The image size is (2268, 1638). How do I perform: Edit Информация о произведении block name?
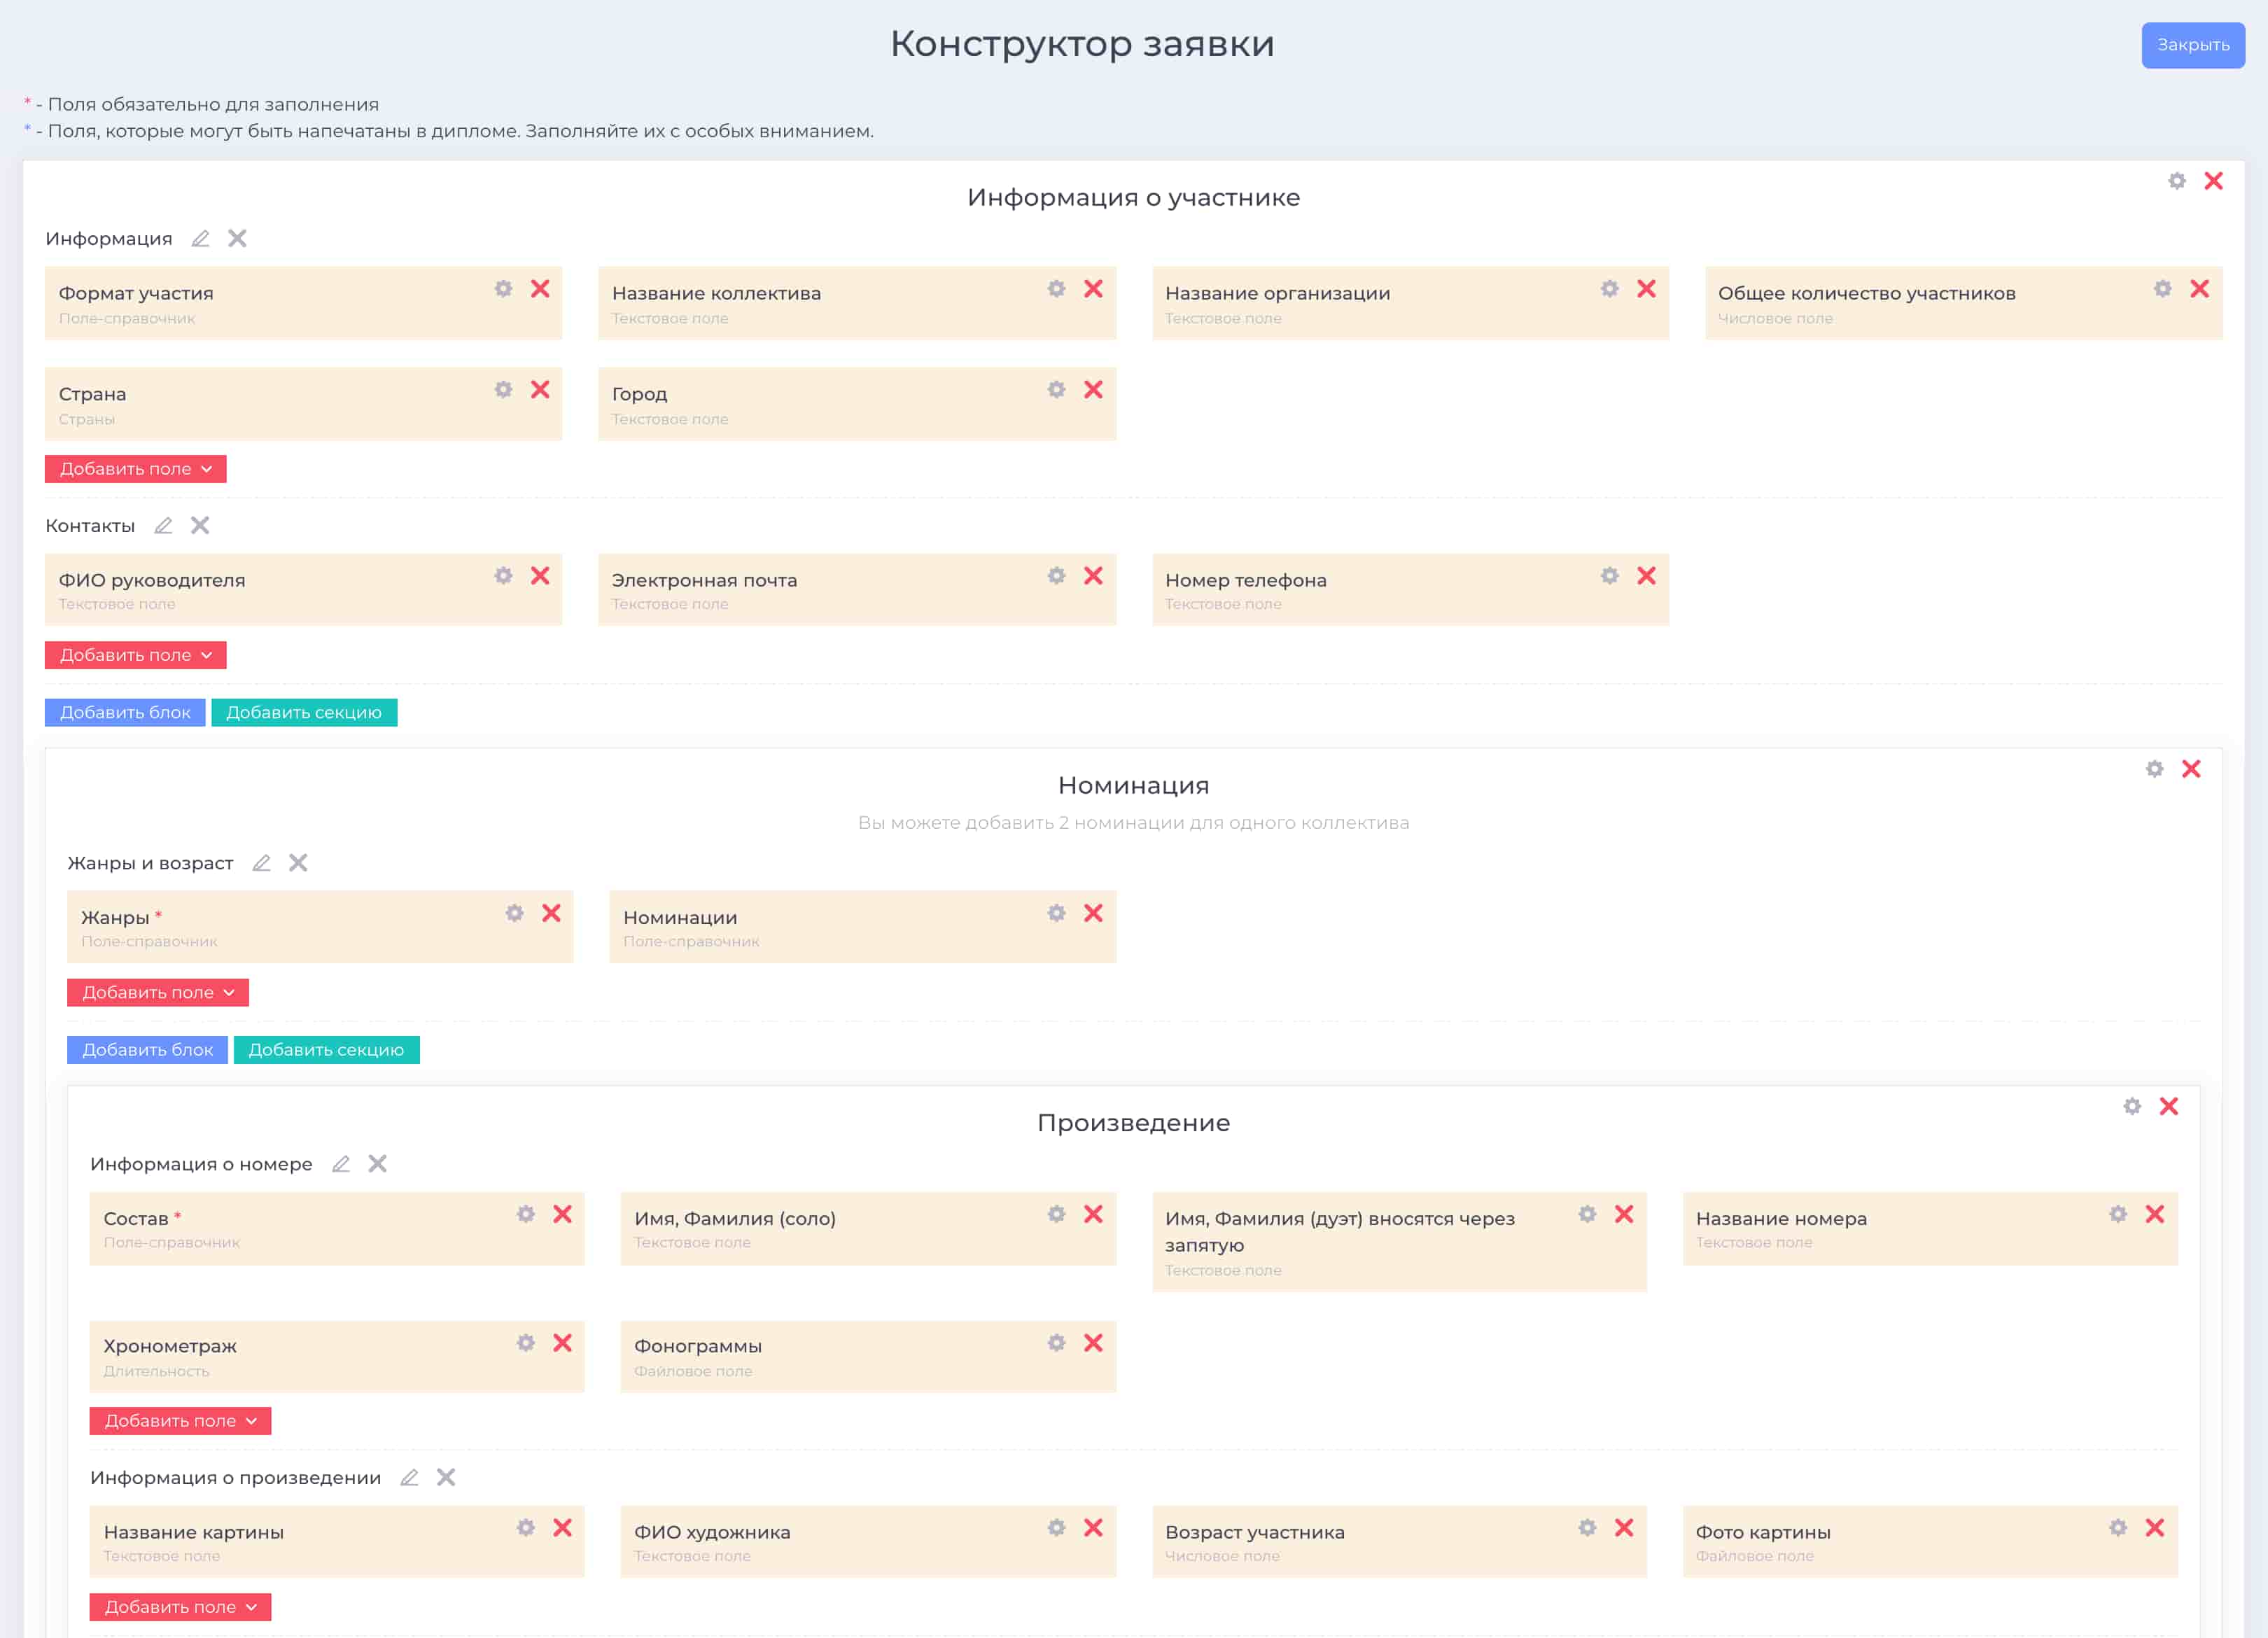pos(409,1478)
